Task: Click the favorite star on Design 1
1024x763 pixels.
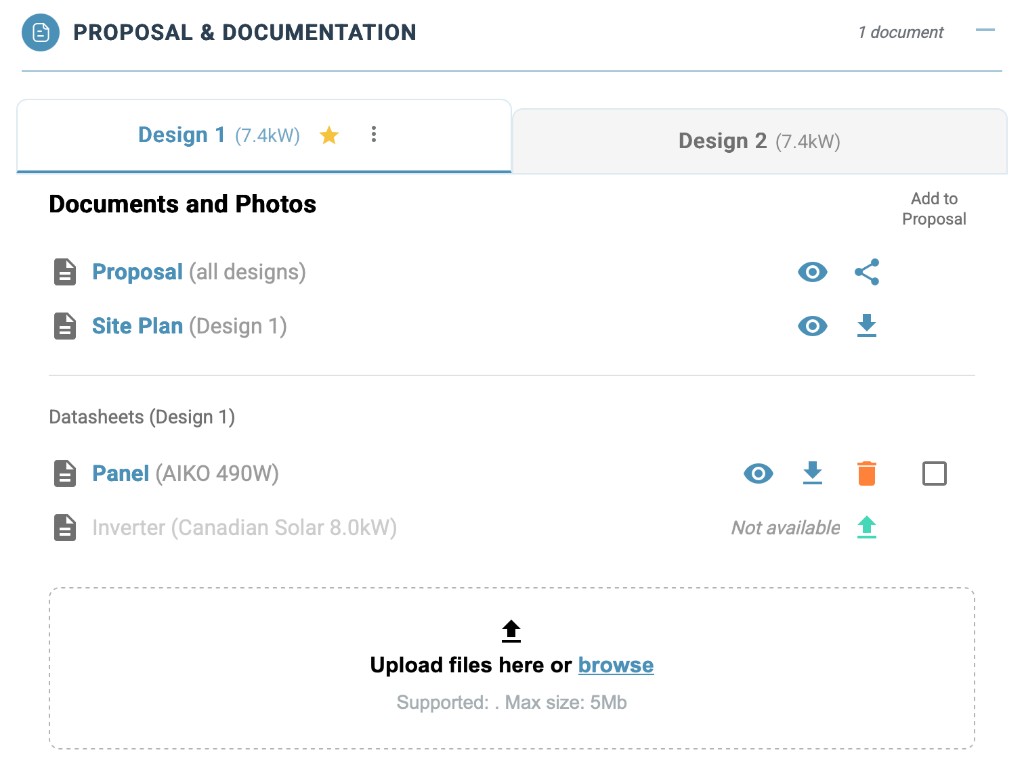Action: 329,135
